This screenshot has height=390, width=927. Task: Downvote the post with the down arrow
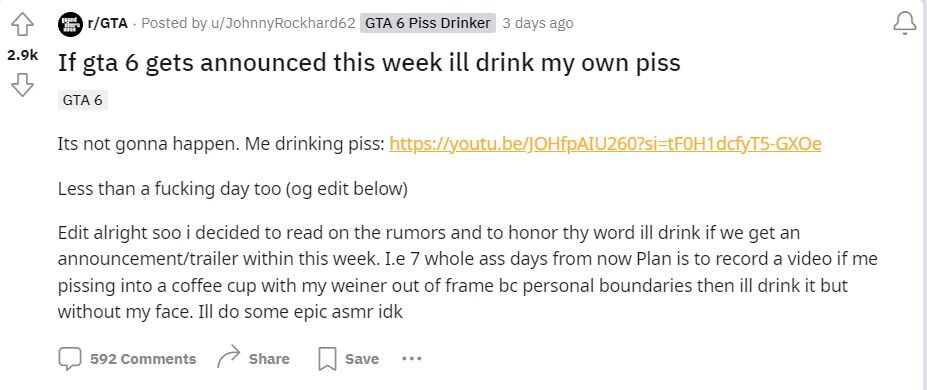click(x=22, y=86)
